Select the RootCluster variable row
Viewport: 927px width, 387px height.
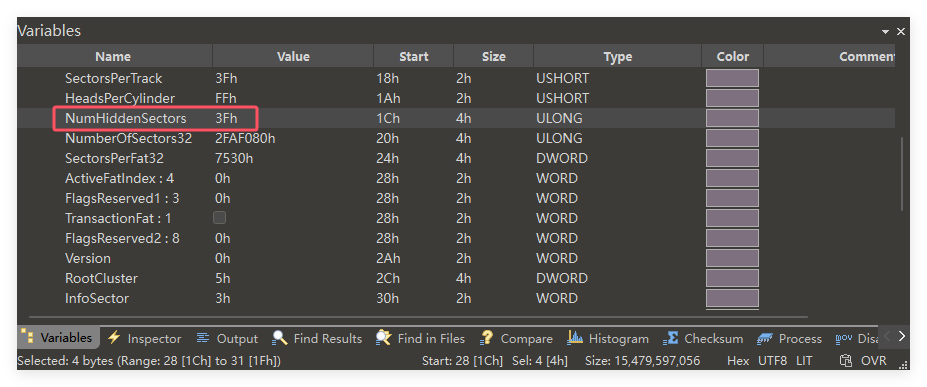point(455,278)
